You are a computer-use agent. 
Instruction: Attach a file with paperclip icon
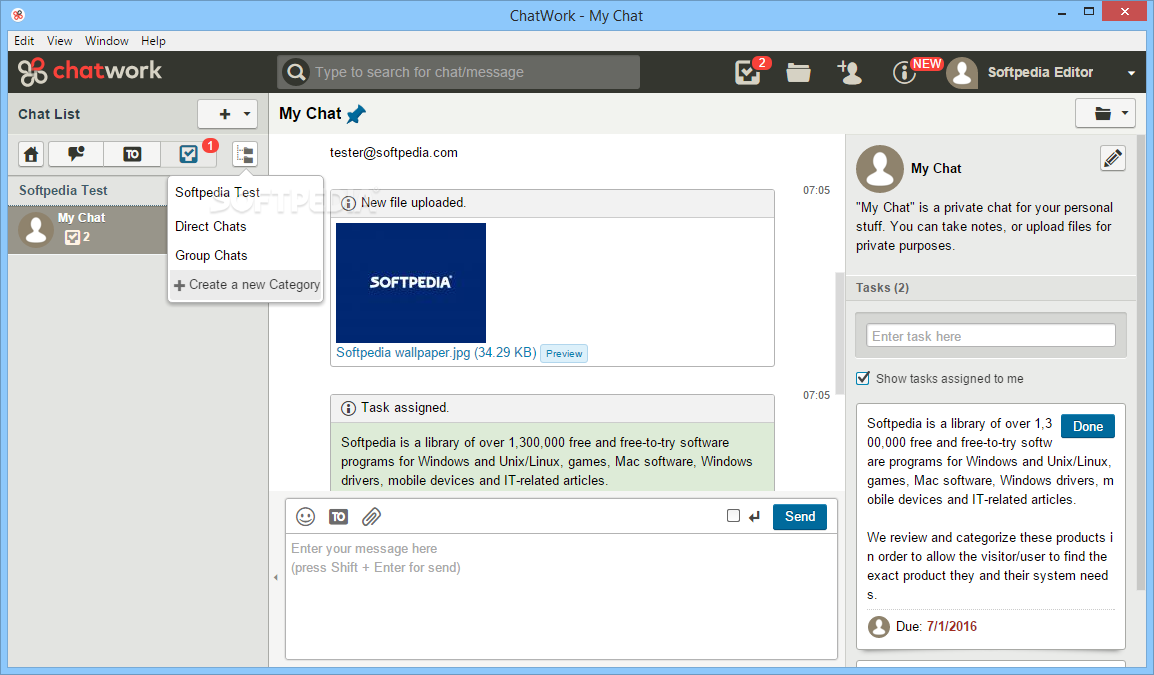click(372, 517)
